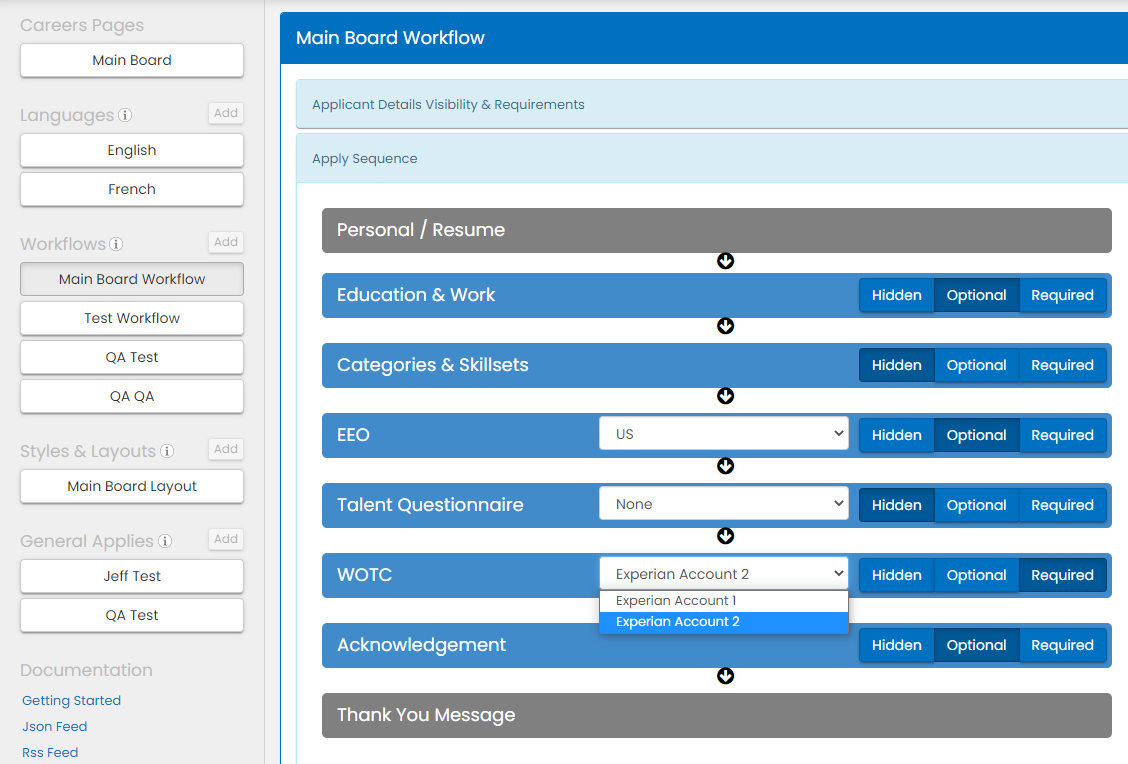1128x764 pixels.
Task: Switch to the Test Workflow
Action: click(x=131, y=318)
